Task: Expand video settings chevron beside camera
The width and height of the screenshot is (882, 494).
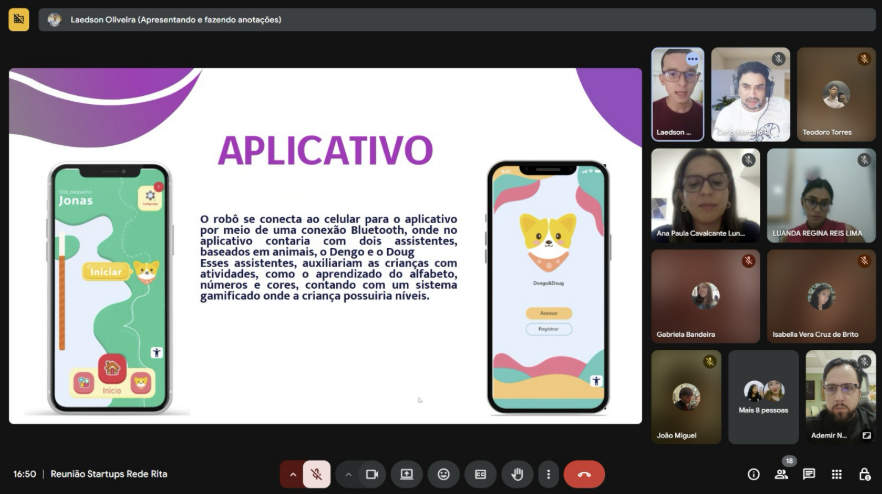Action: click(x=348, y=474)
